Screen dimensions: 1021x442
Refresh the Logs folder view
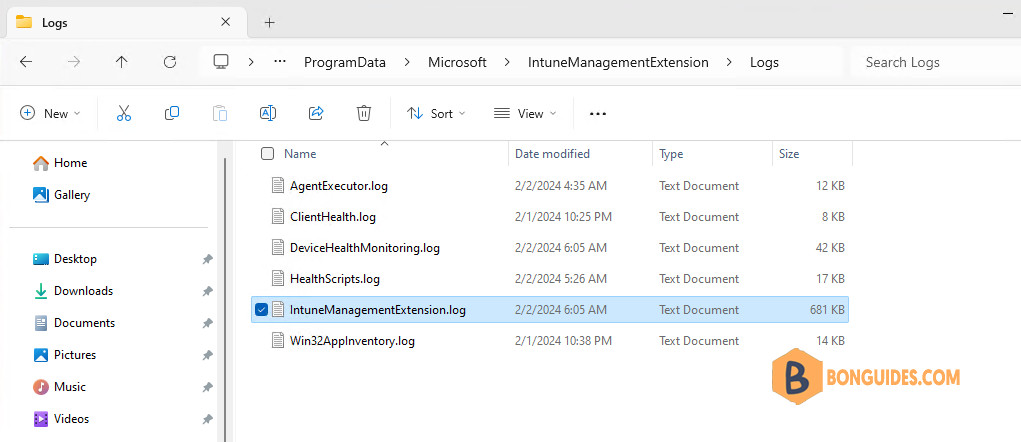pyautogui.click(x=170, y=62)
